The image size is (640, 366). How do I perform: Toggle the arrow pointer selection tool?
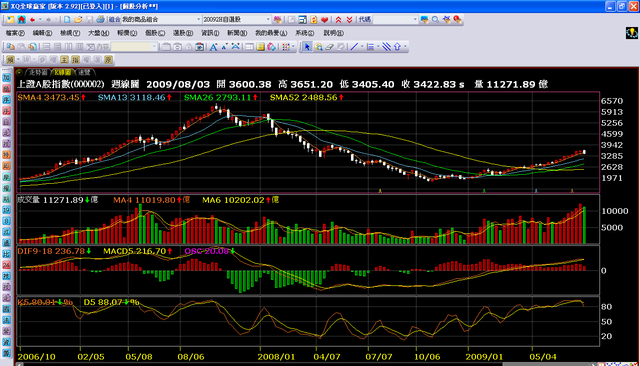point(307,47)
